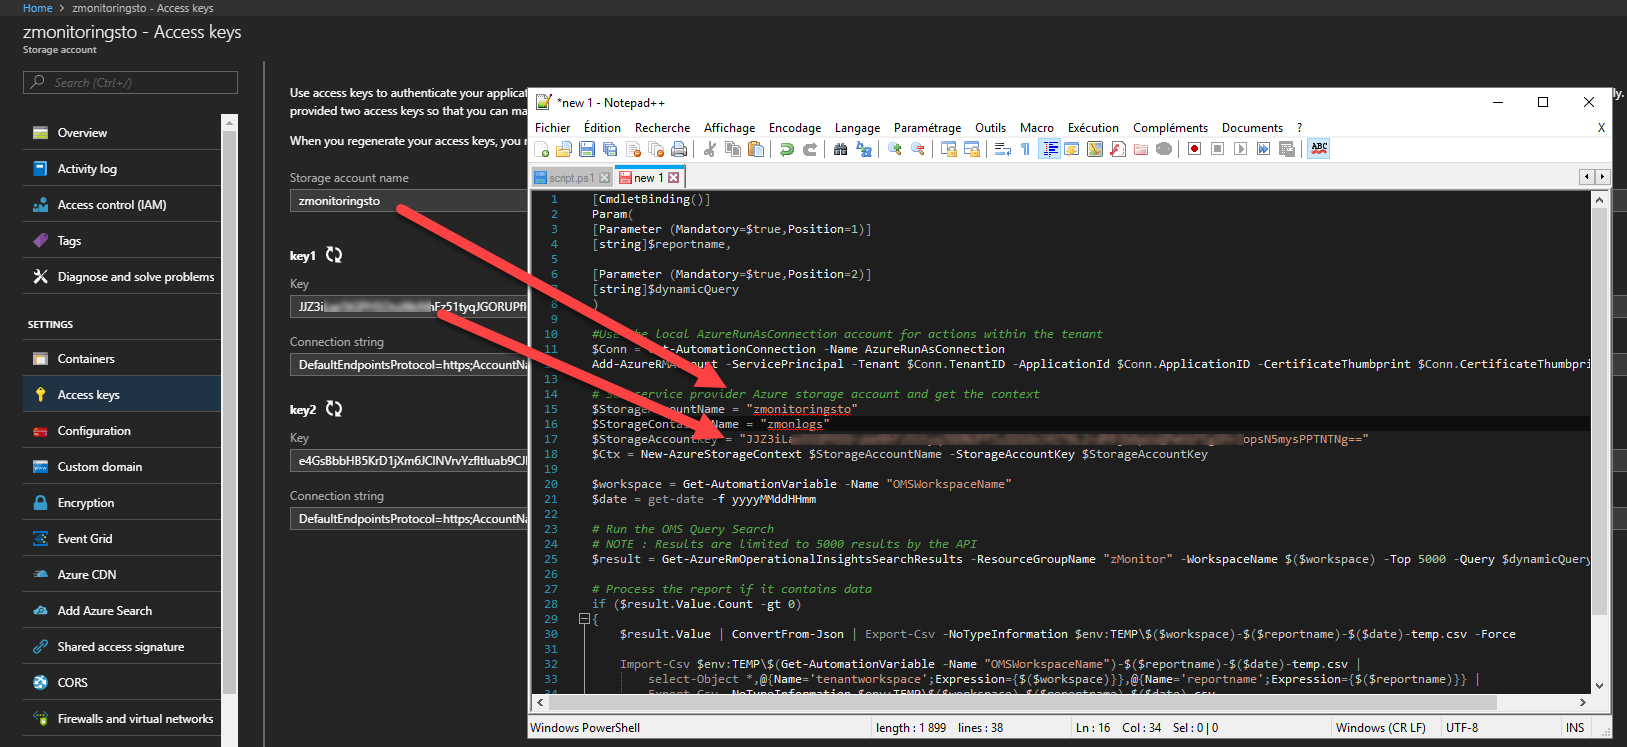Collapse the code fold at line 29

[585, 619]
